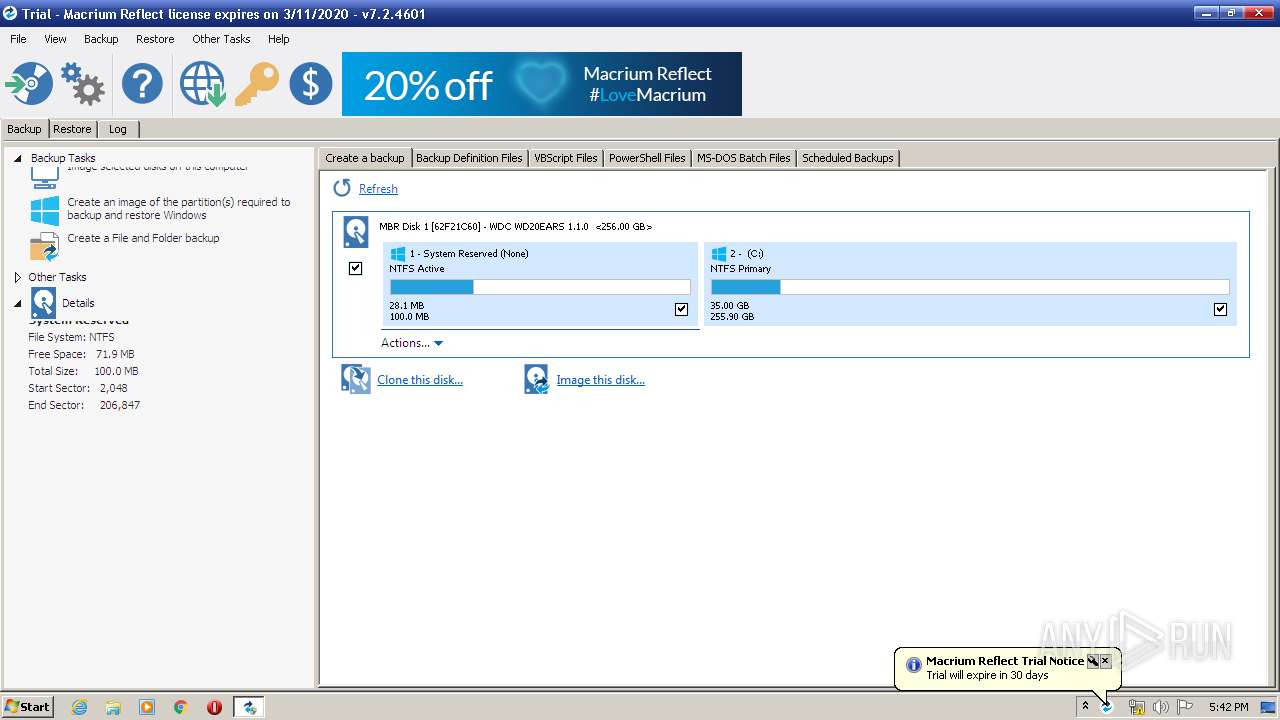This screenshot has height=720, width=1280.
Task: Click the Show desktop button
Action: [1269, 707]
